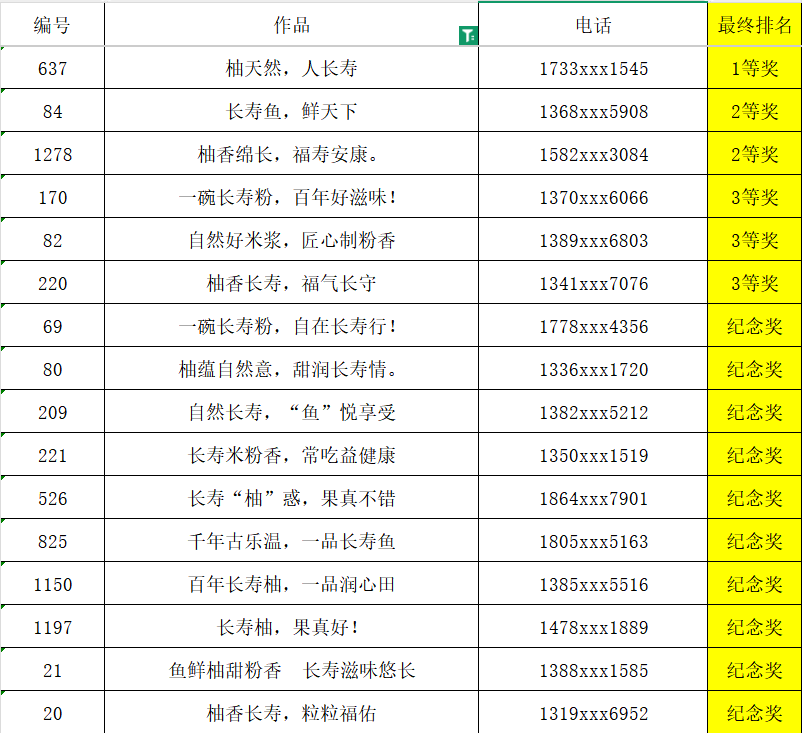Click phone cell 1385xxx5516
Viewport: 802px width, 733px height.
593,584
